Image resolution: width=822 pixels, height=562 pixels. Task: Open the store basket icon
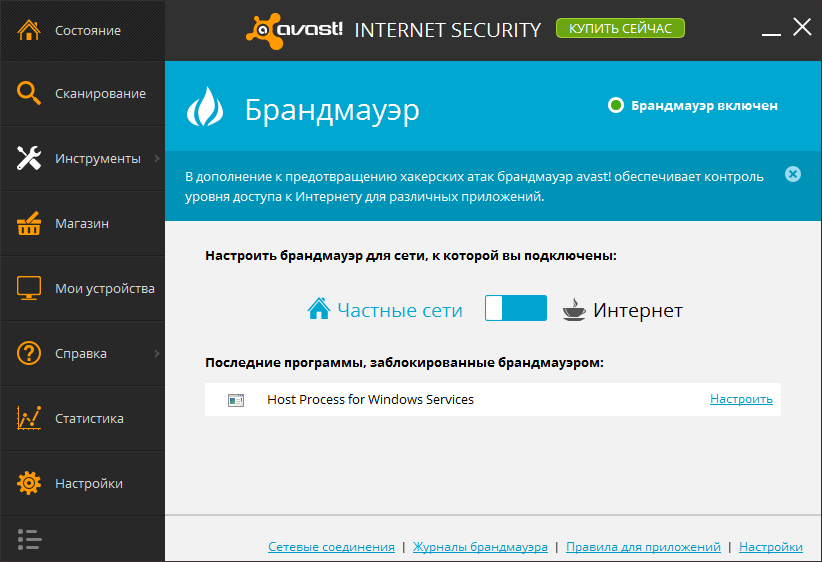point(29,223)
